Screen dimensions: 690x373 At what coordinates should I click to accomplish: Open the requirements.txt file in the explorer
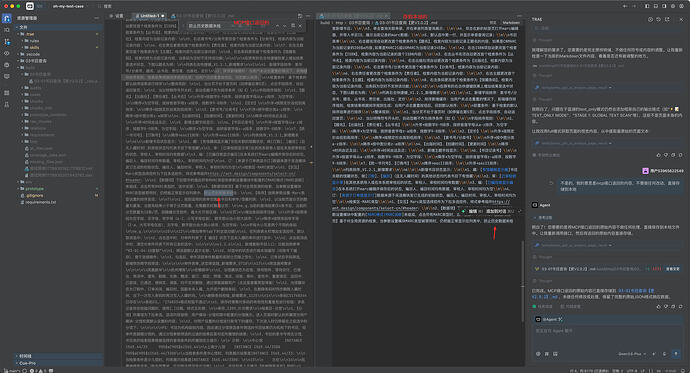point(40,202)
